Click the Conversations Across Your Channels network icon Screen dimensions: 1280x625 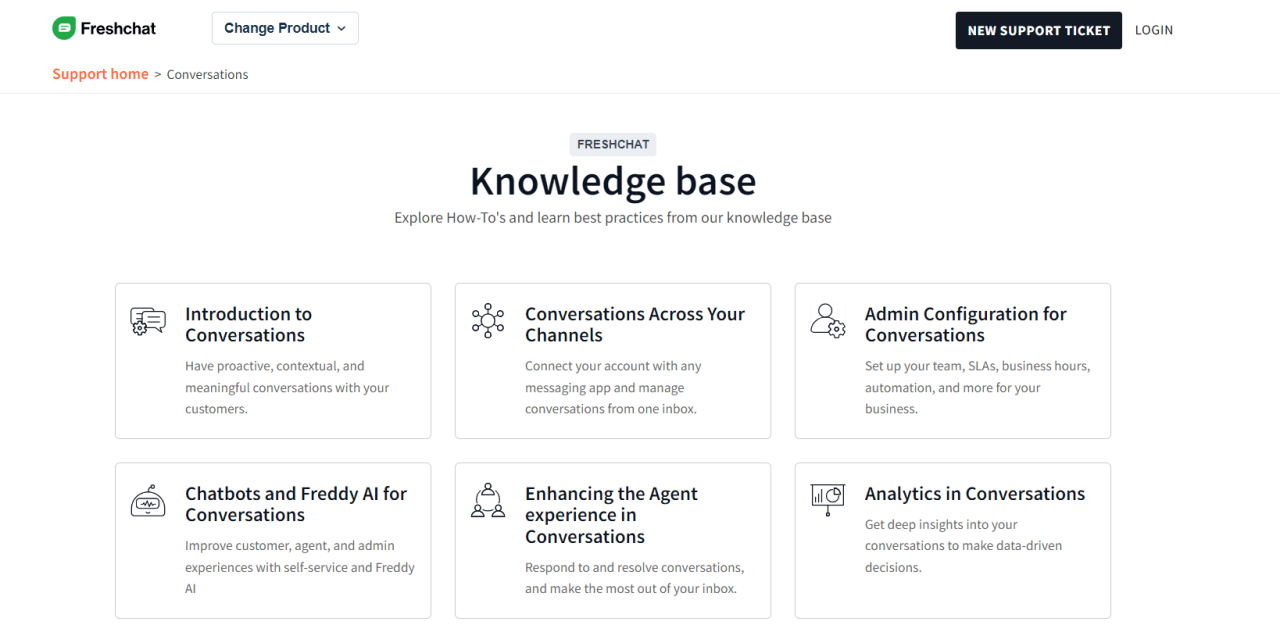click(x=488, y=320)
